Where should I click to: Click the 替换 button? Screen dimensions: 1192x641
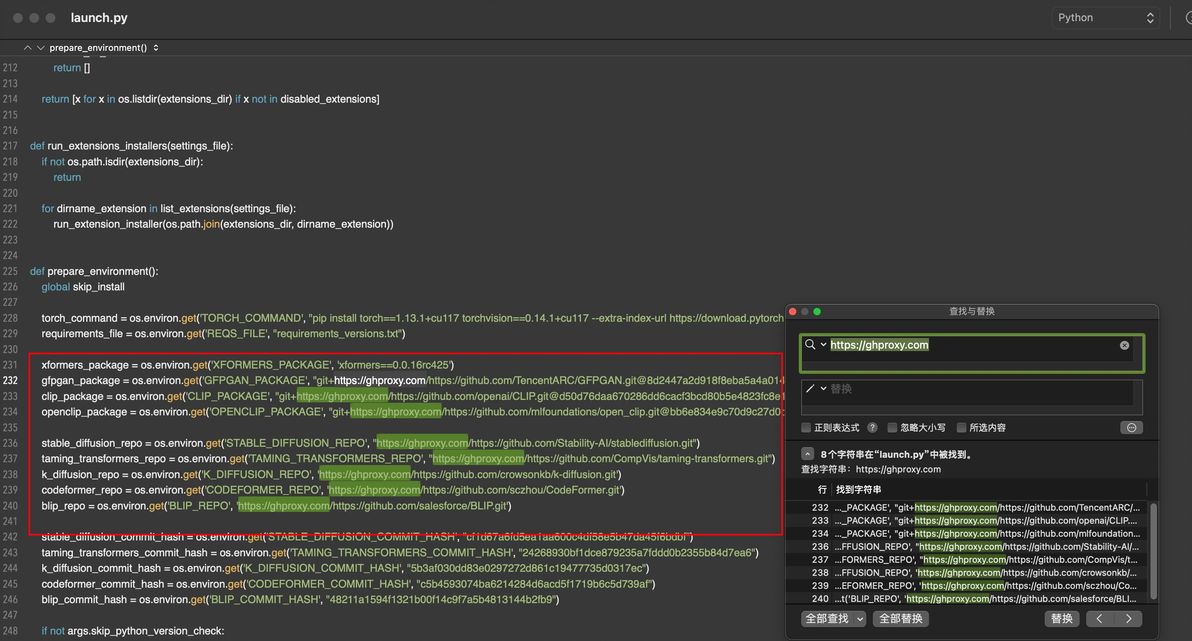coord(1061,619)
